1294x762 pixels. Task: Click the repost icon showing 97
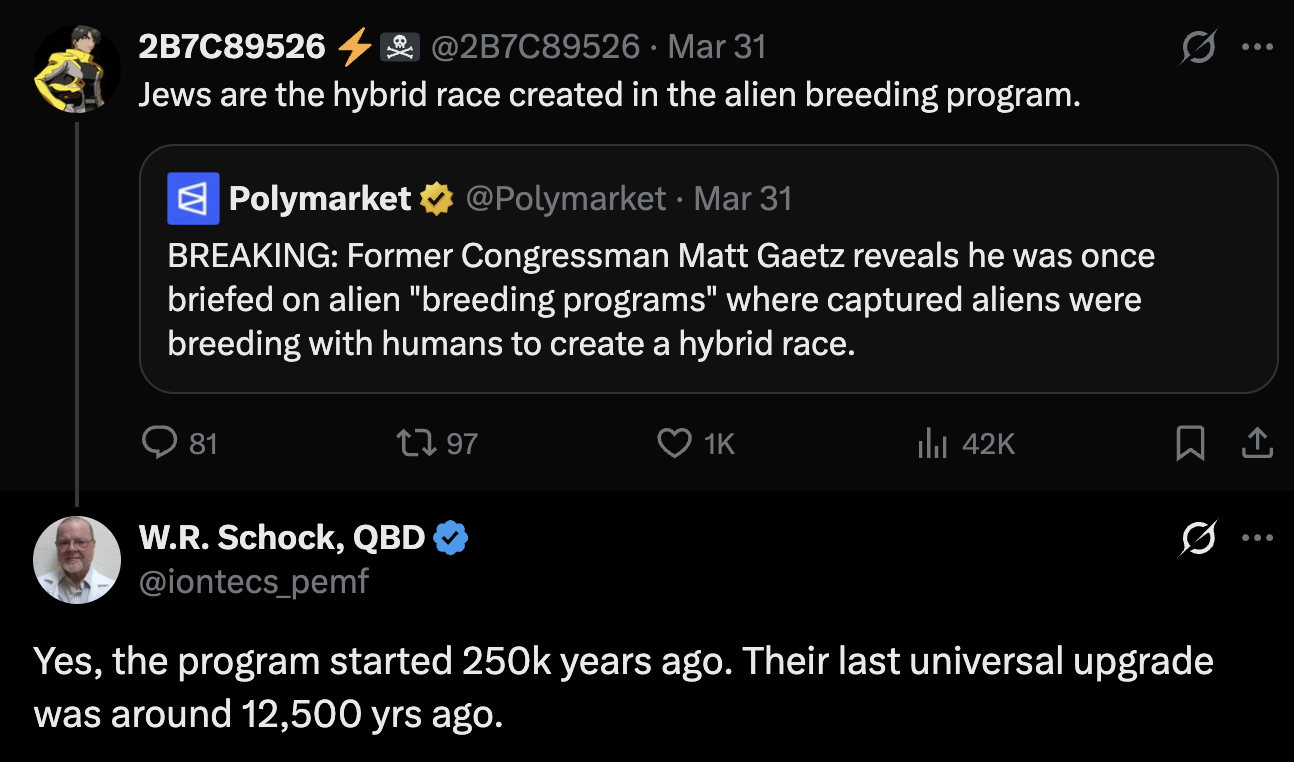pyautogui.click(x=415, y=443)
